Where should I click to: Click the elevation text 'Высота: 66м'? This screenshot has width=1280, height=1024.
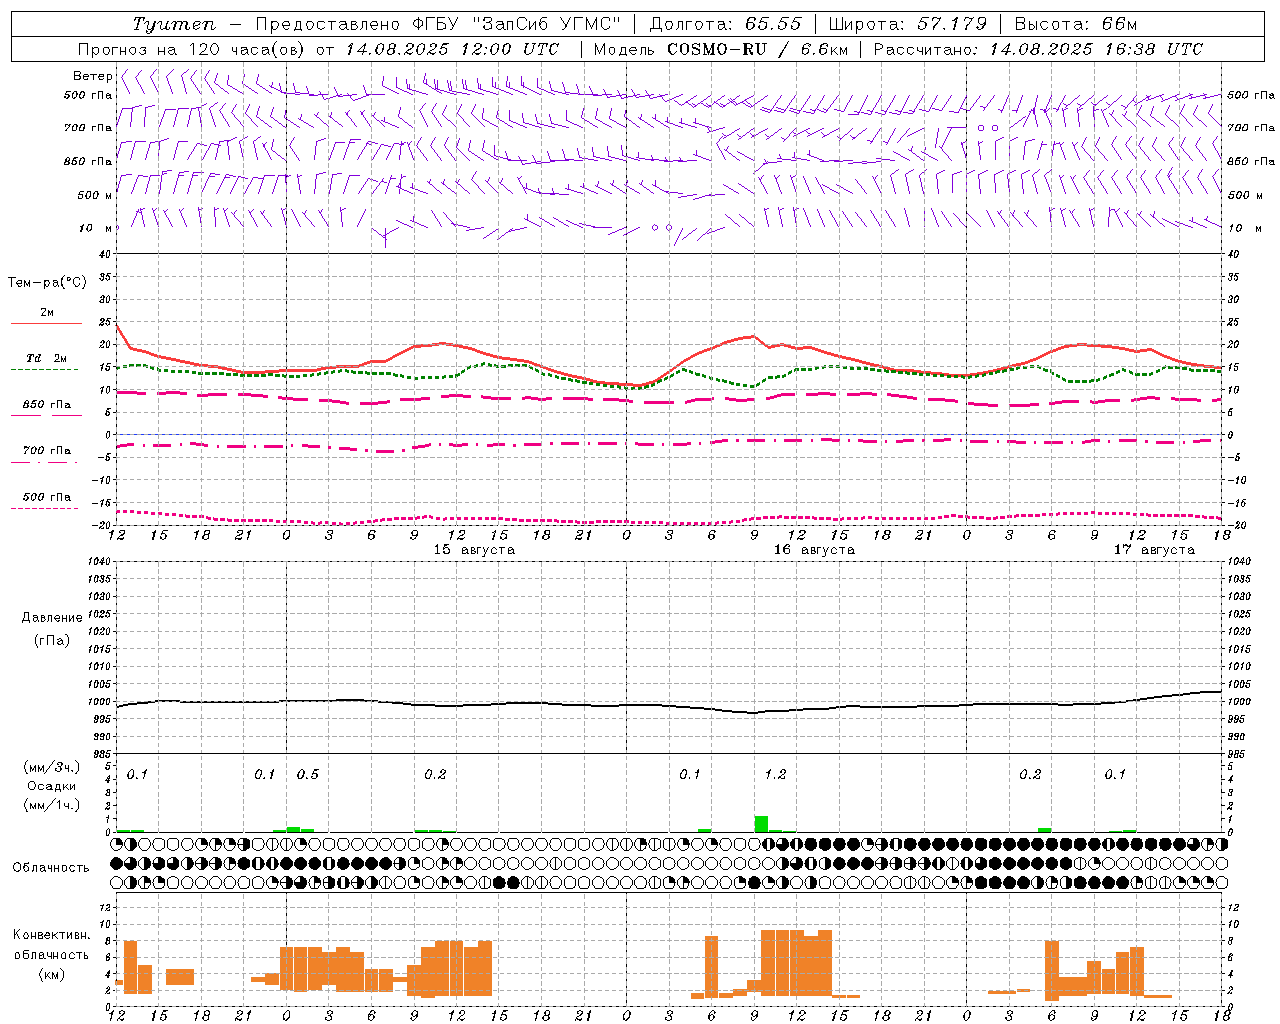click(x=1076, y=24)
